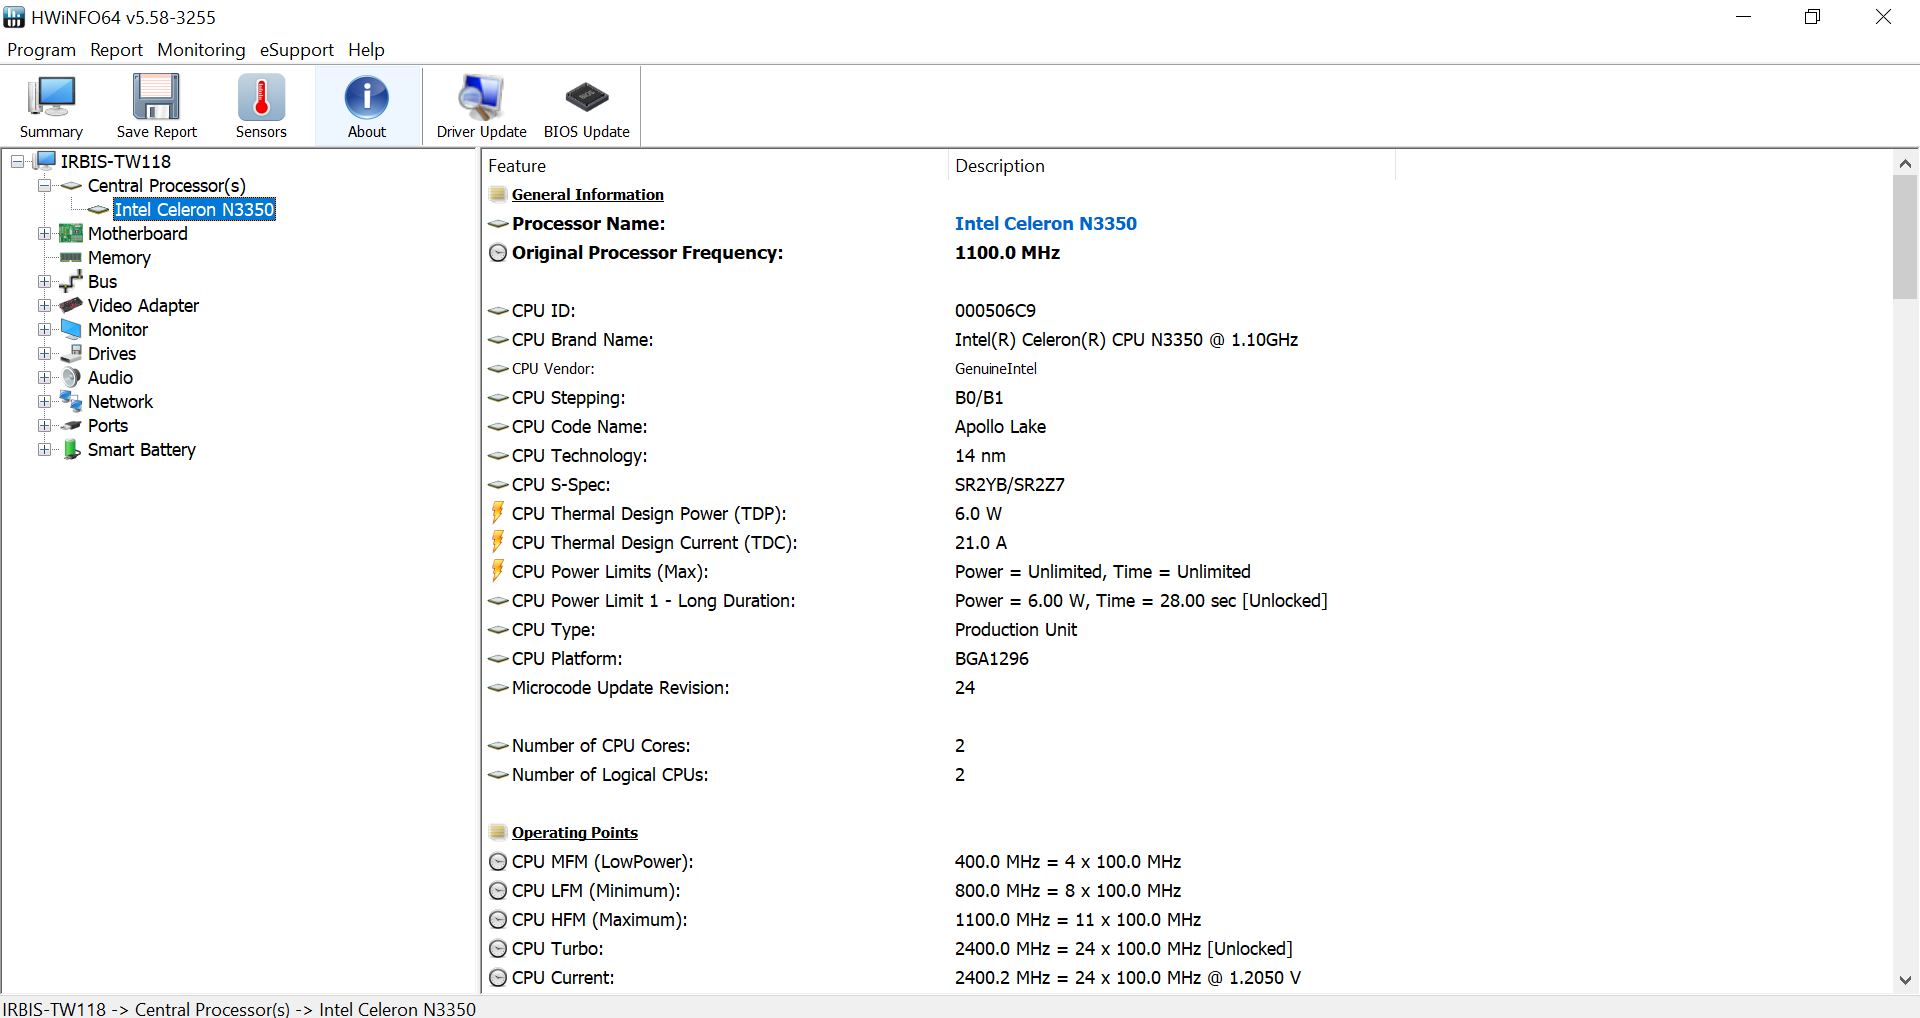Select the Number of CPU Cores row
This screenshot has width=1920, height=1018.
[1186, 745]
